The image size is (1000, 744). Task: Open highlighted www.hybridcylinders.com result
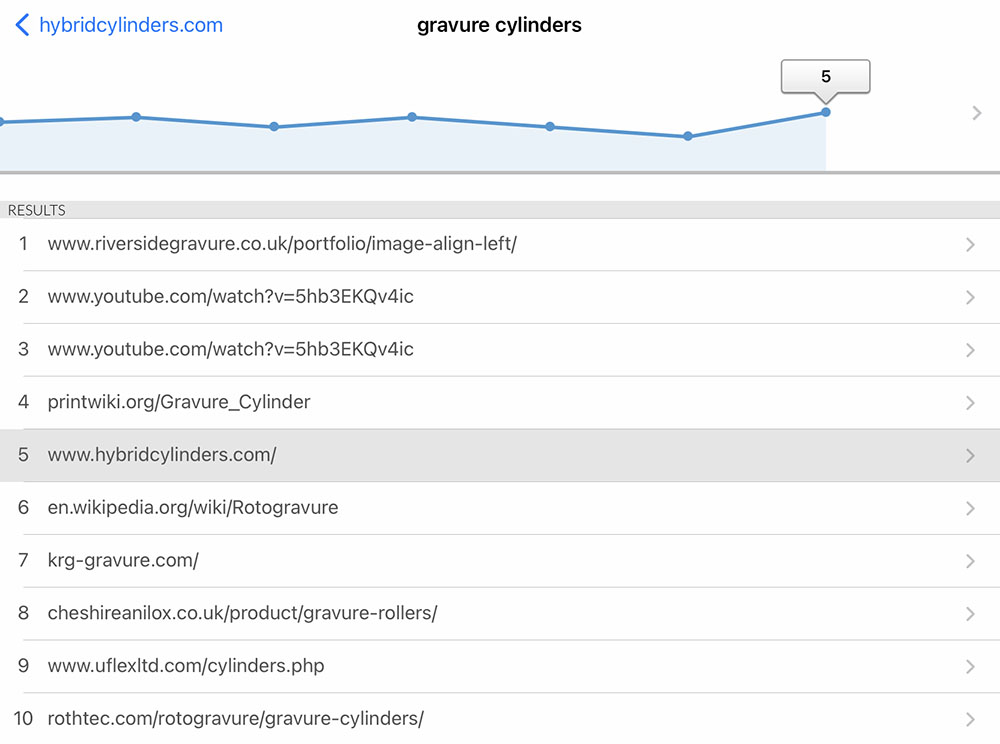click(x=500, y=455)
